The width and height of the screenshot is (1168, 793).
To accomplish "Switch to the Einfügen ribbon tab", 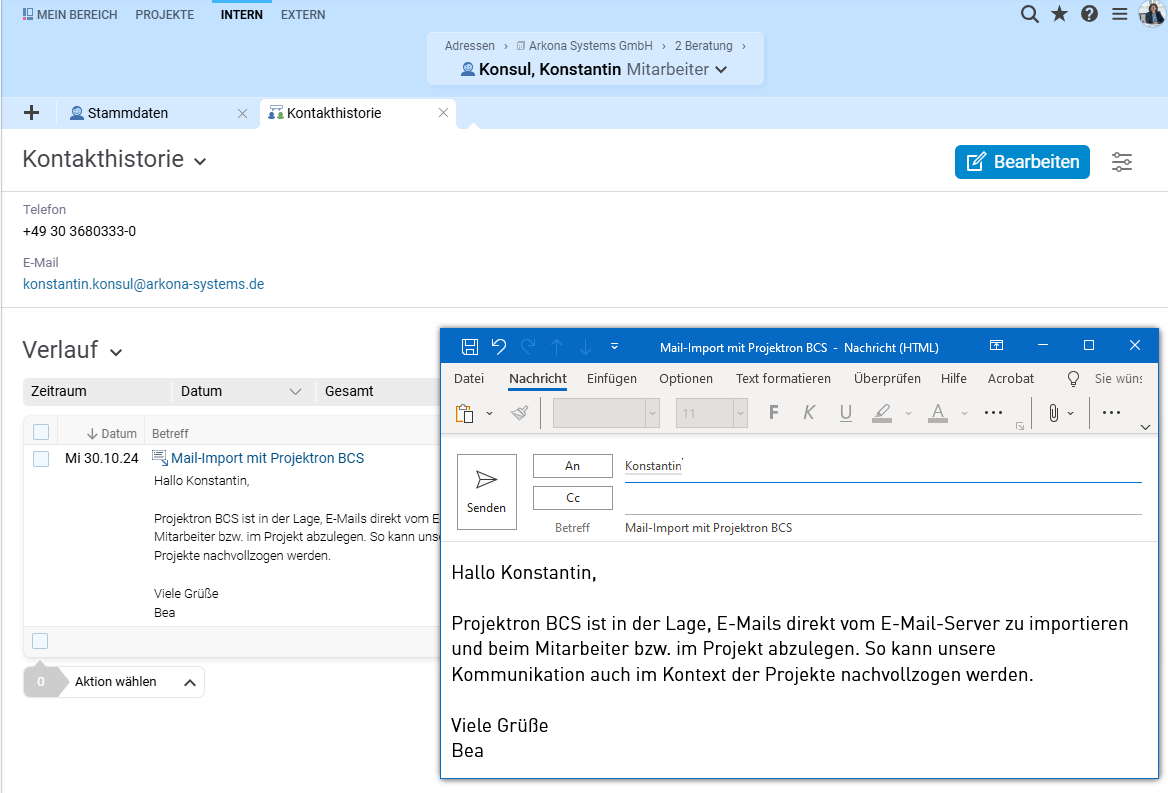I will 612,378.
